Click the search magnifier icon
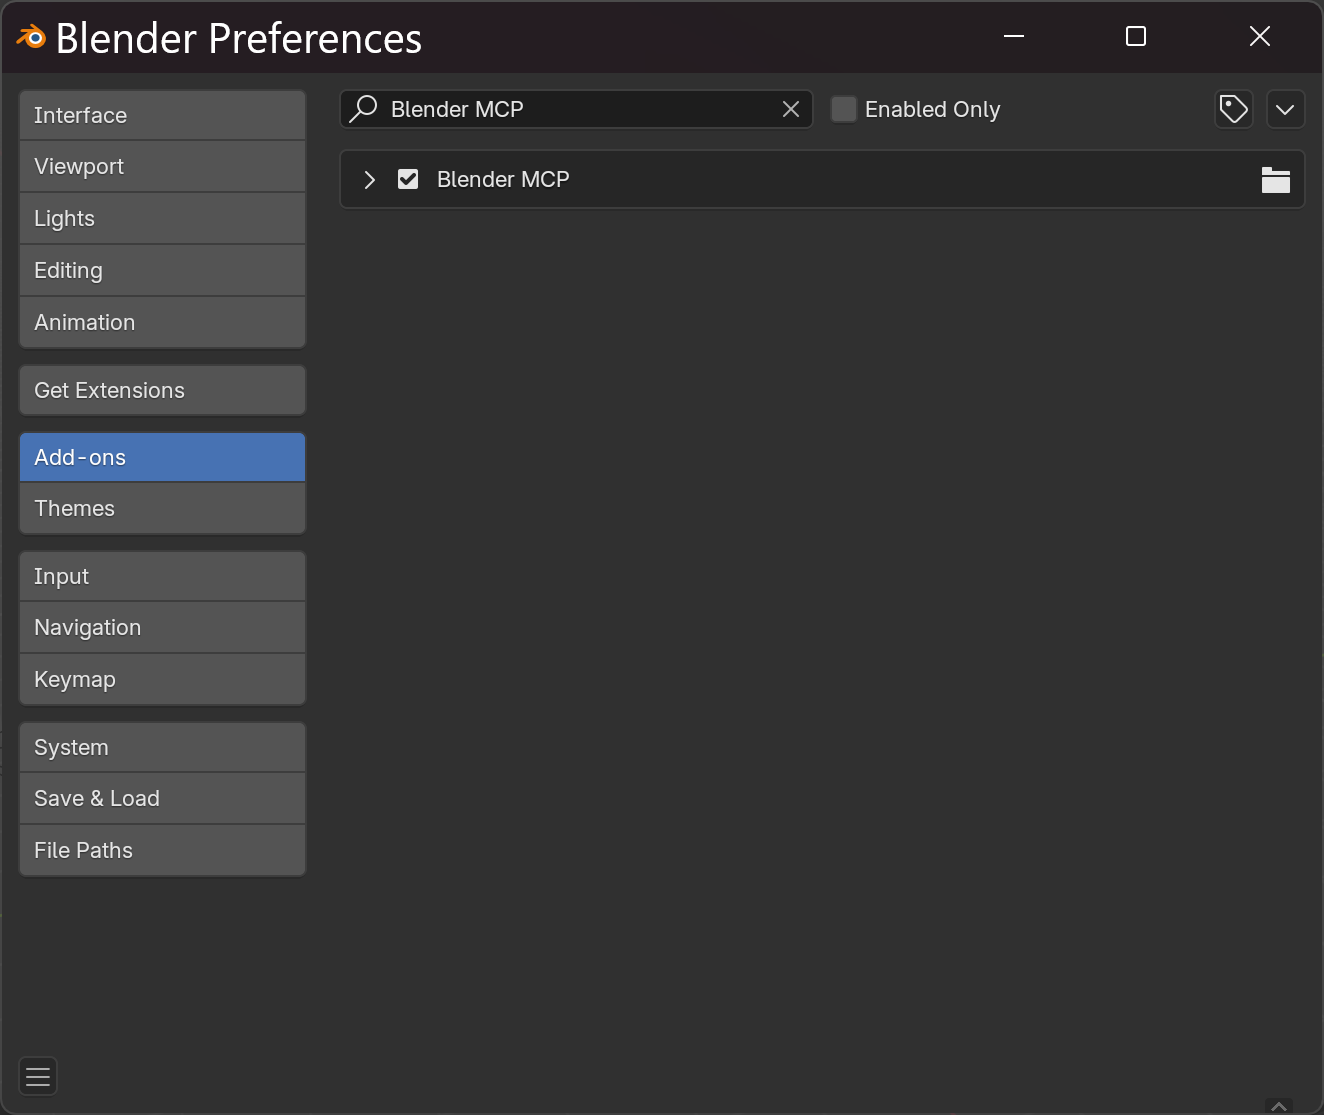This screenshot has width=1324, height=1115. [x=364, y=109]
